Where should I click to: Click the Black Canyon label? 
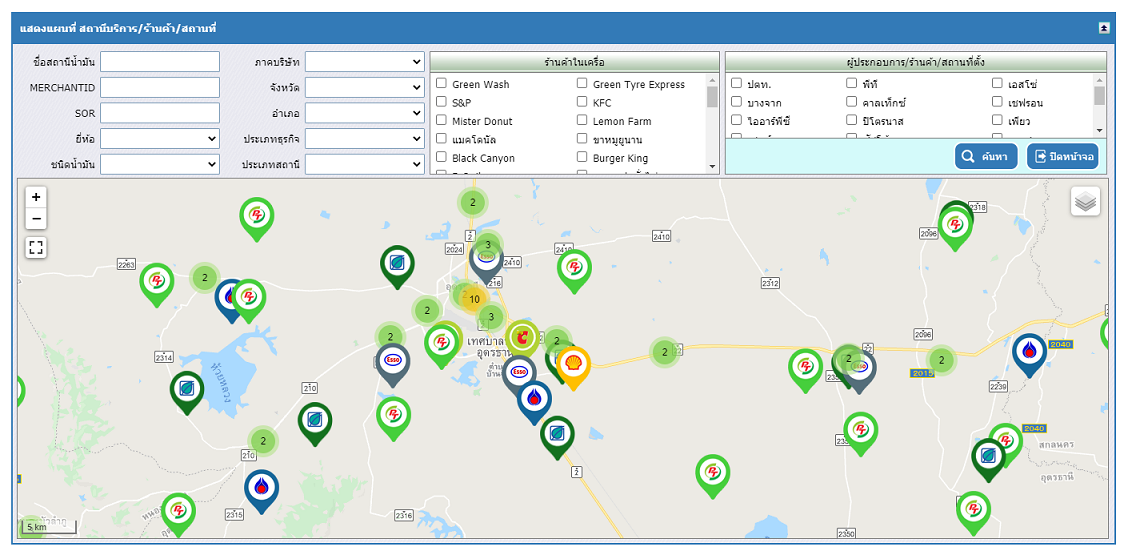pos(483,158)
